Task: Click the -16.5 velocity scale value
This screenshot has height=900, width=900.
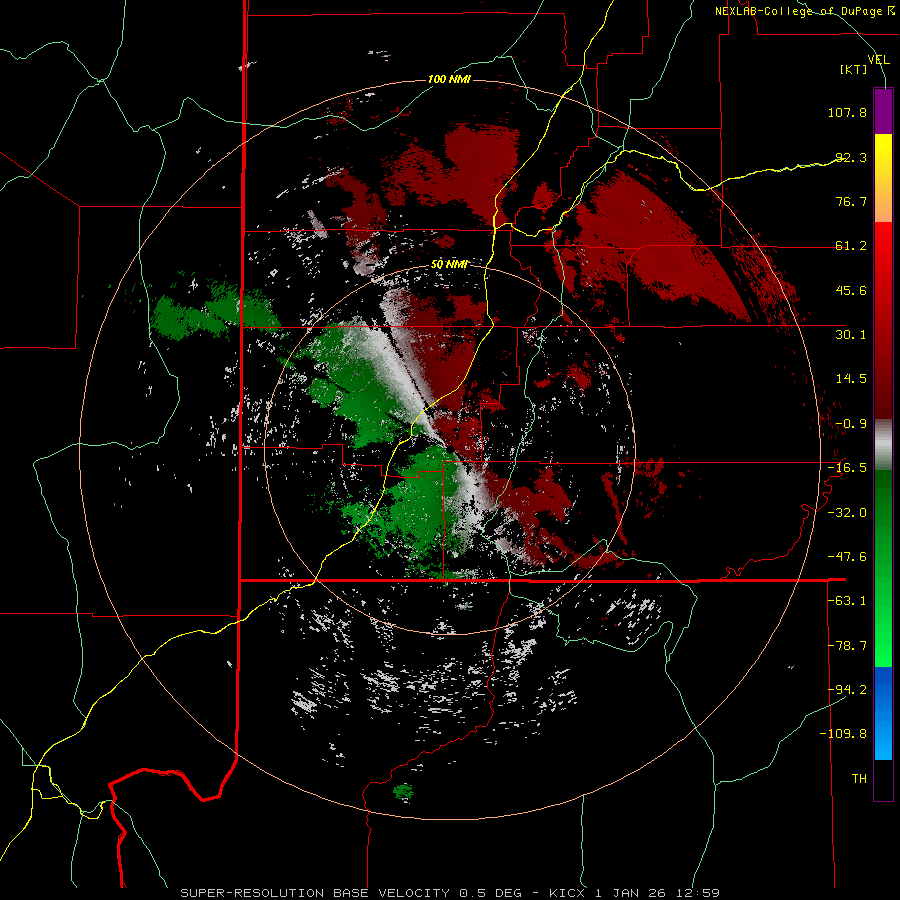Action: coord(847,467)
